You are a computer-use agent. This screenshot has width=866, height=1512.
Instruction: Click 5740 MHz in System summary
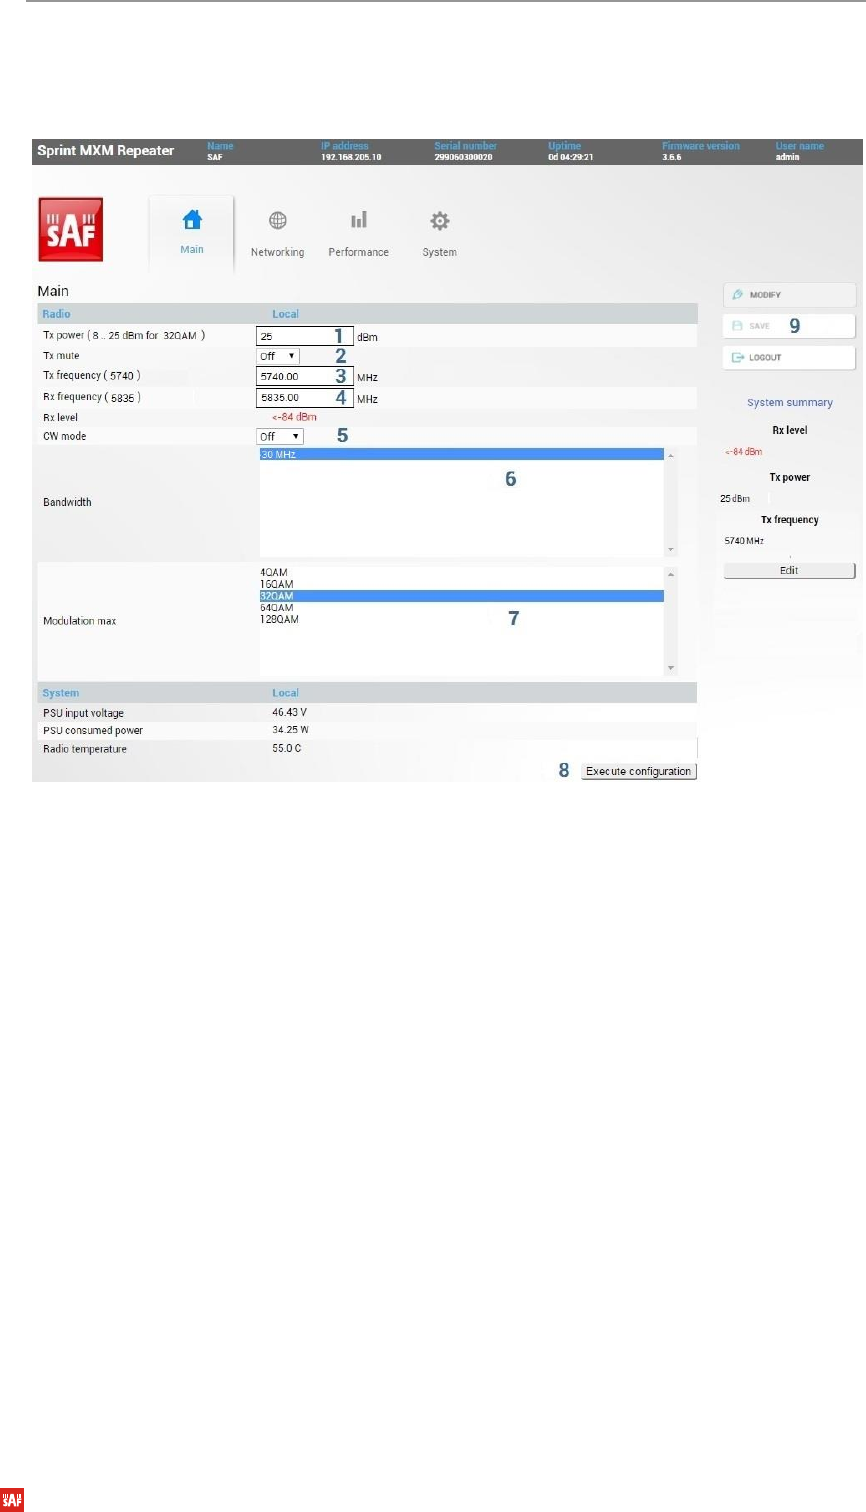744,541
